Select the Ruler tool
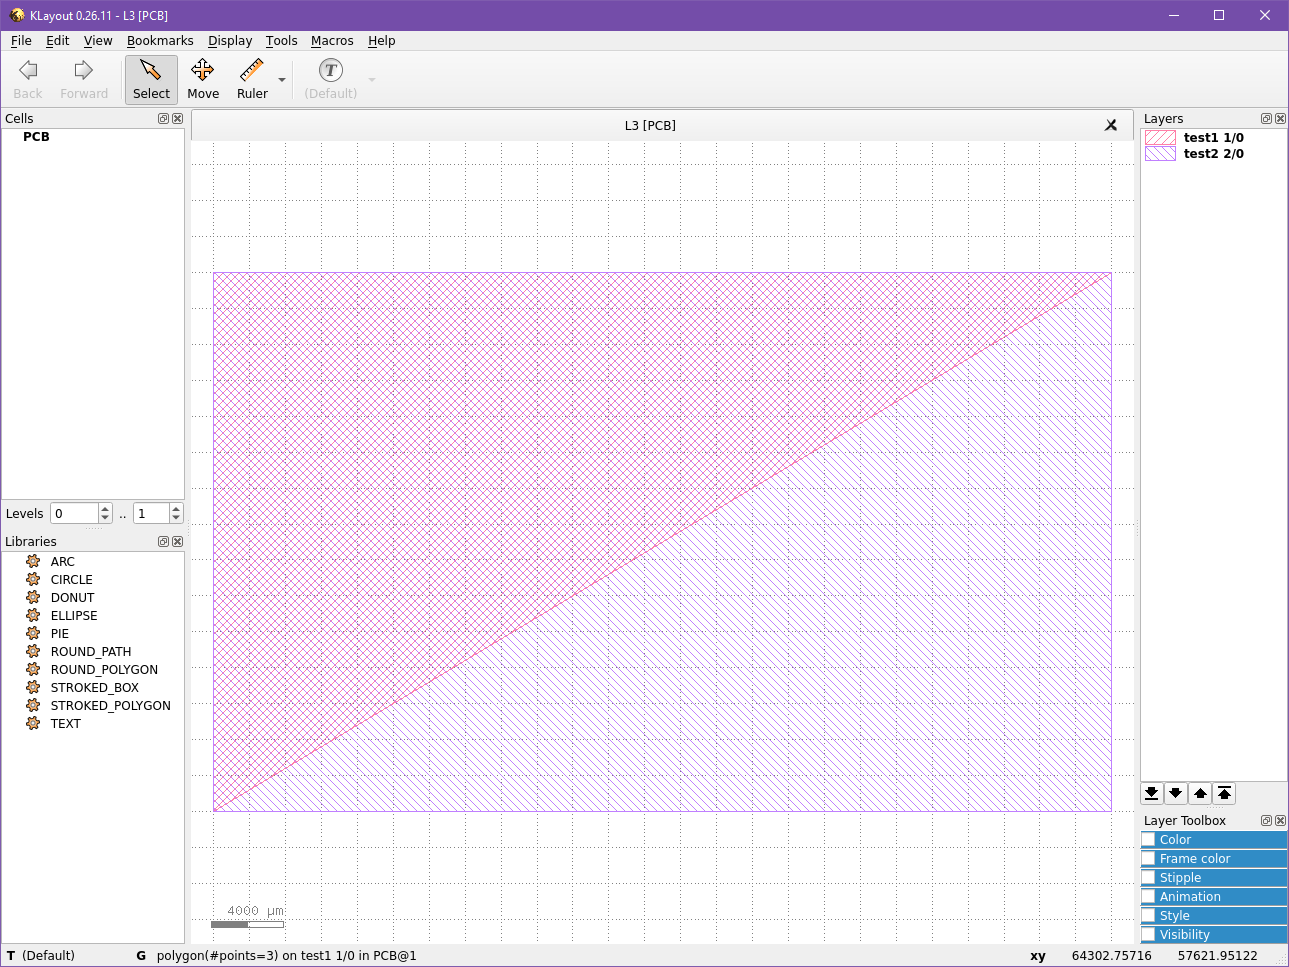This screenshot has width=1289, height=967. pos(251,79)
